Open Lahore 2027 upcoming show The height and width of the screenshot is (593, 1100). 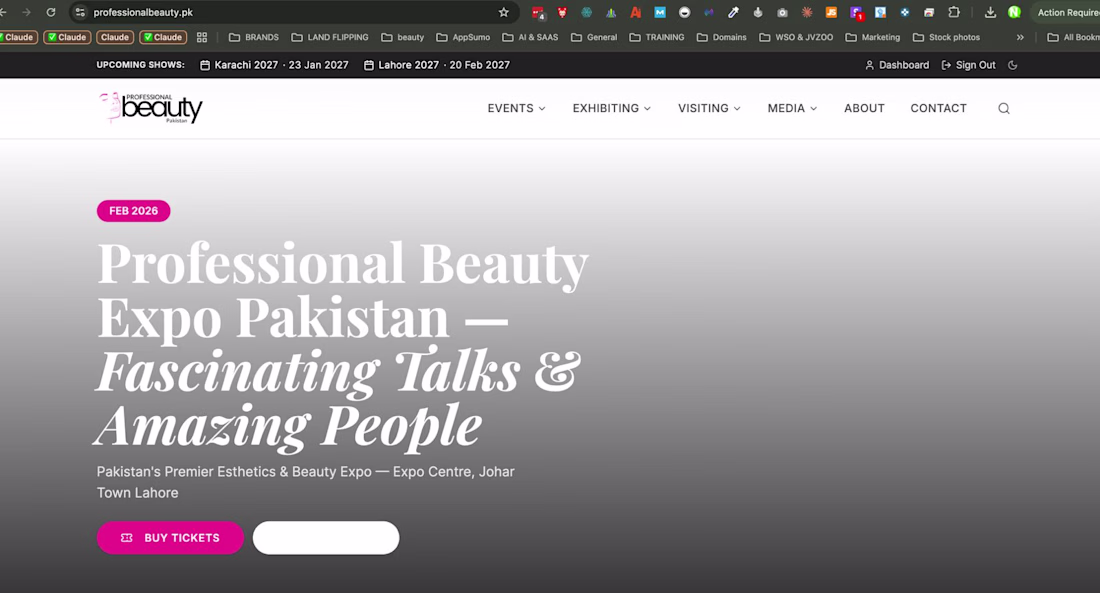point(436,65)
